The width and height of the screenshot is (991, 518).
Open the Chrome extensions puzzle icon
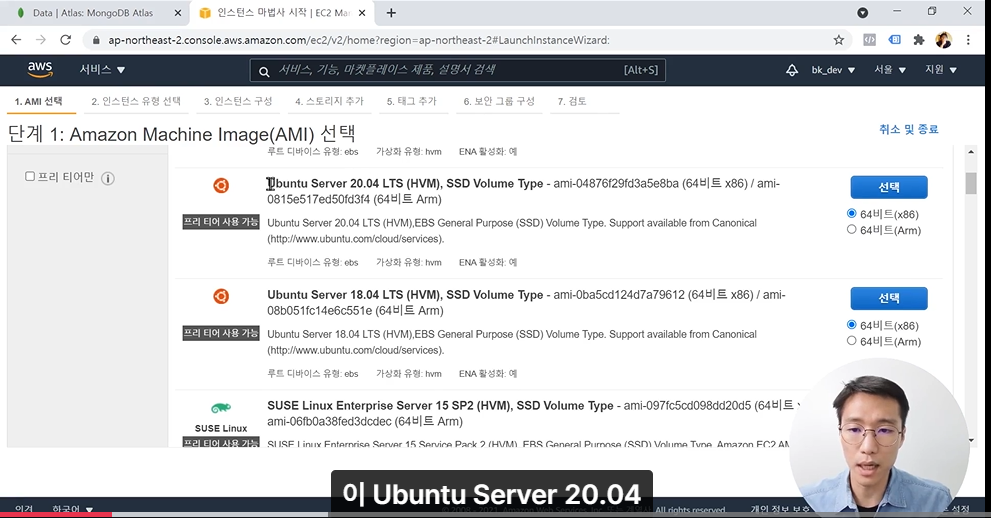pos(919,40)
